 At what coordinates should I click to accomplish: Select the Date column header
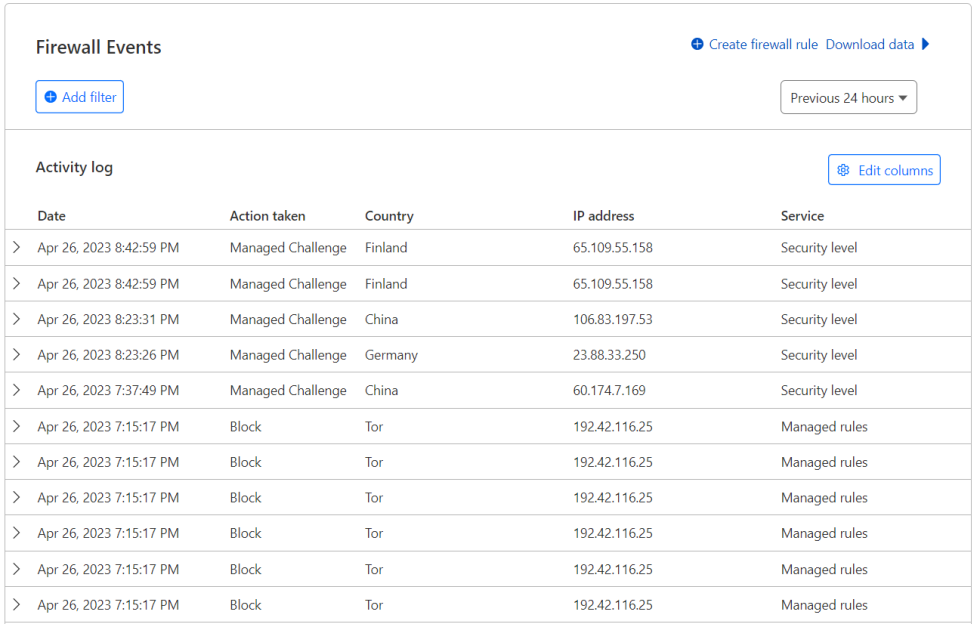coord(51,216)
